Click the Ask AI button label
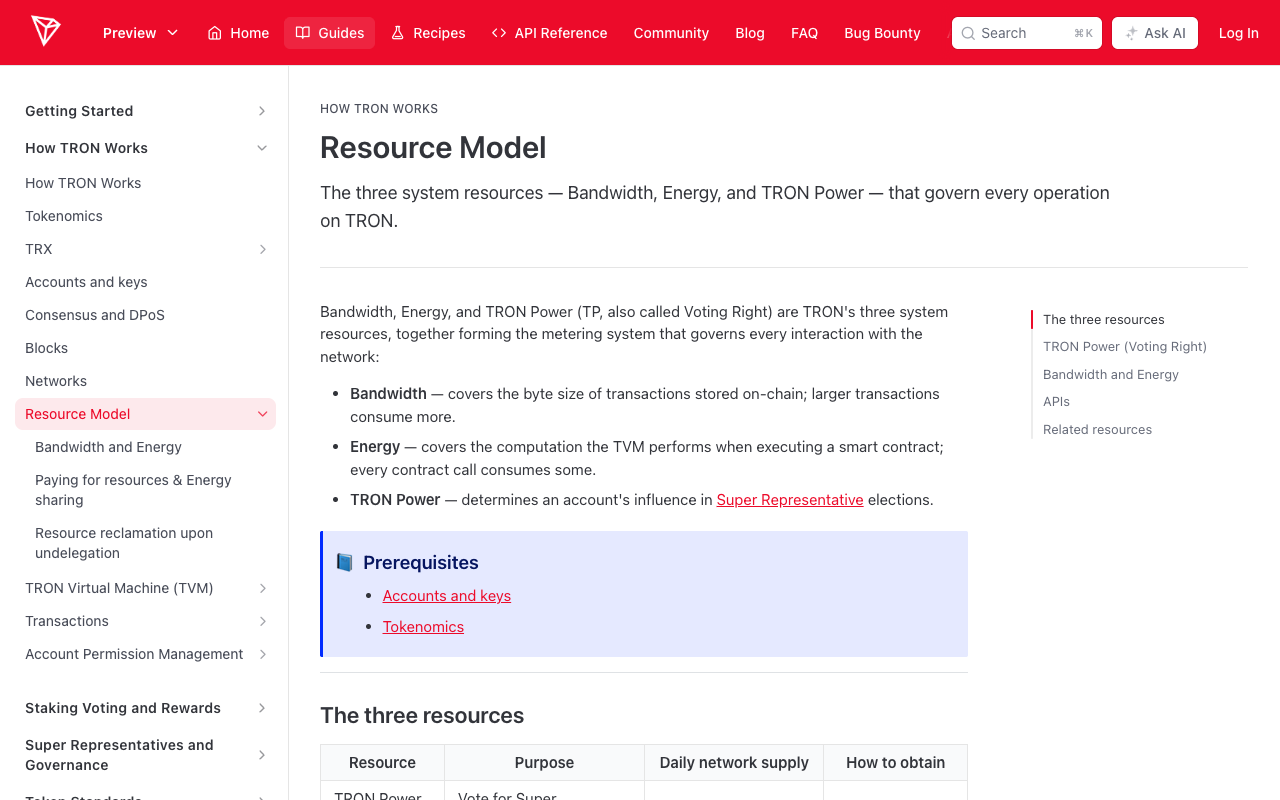 pyautogui.click(x=1165, y=33)
